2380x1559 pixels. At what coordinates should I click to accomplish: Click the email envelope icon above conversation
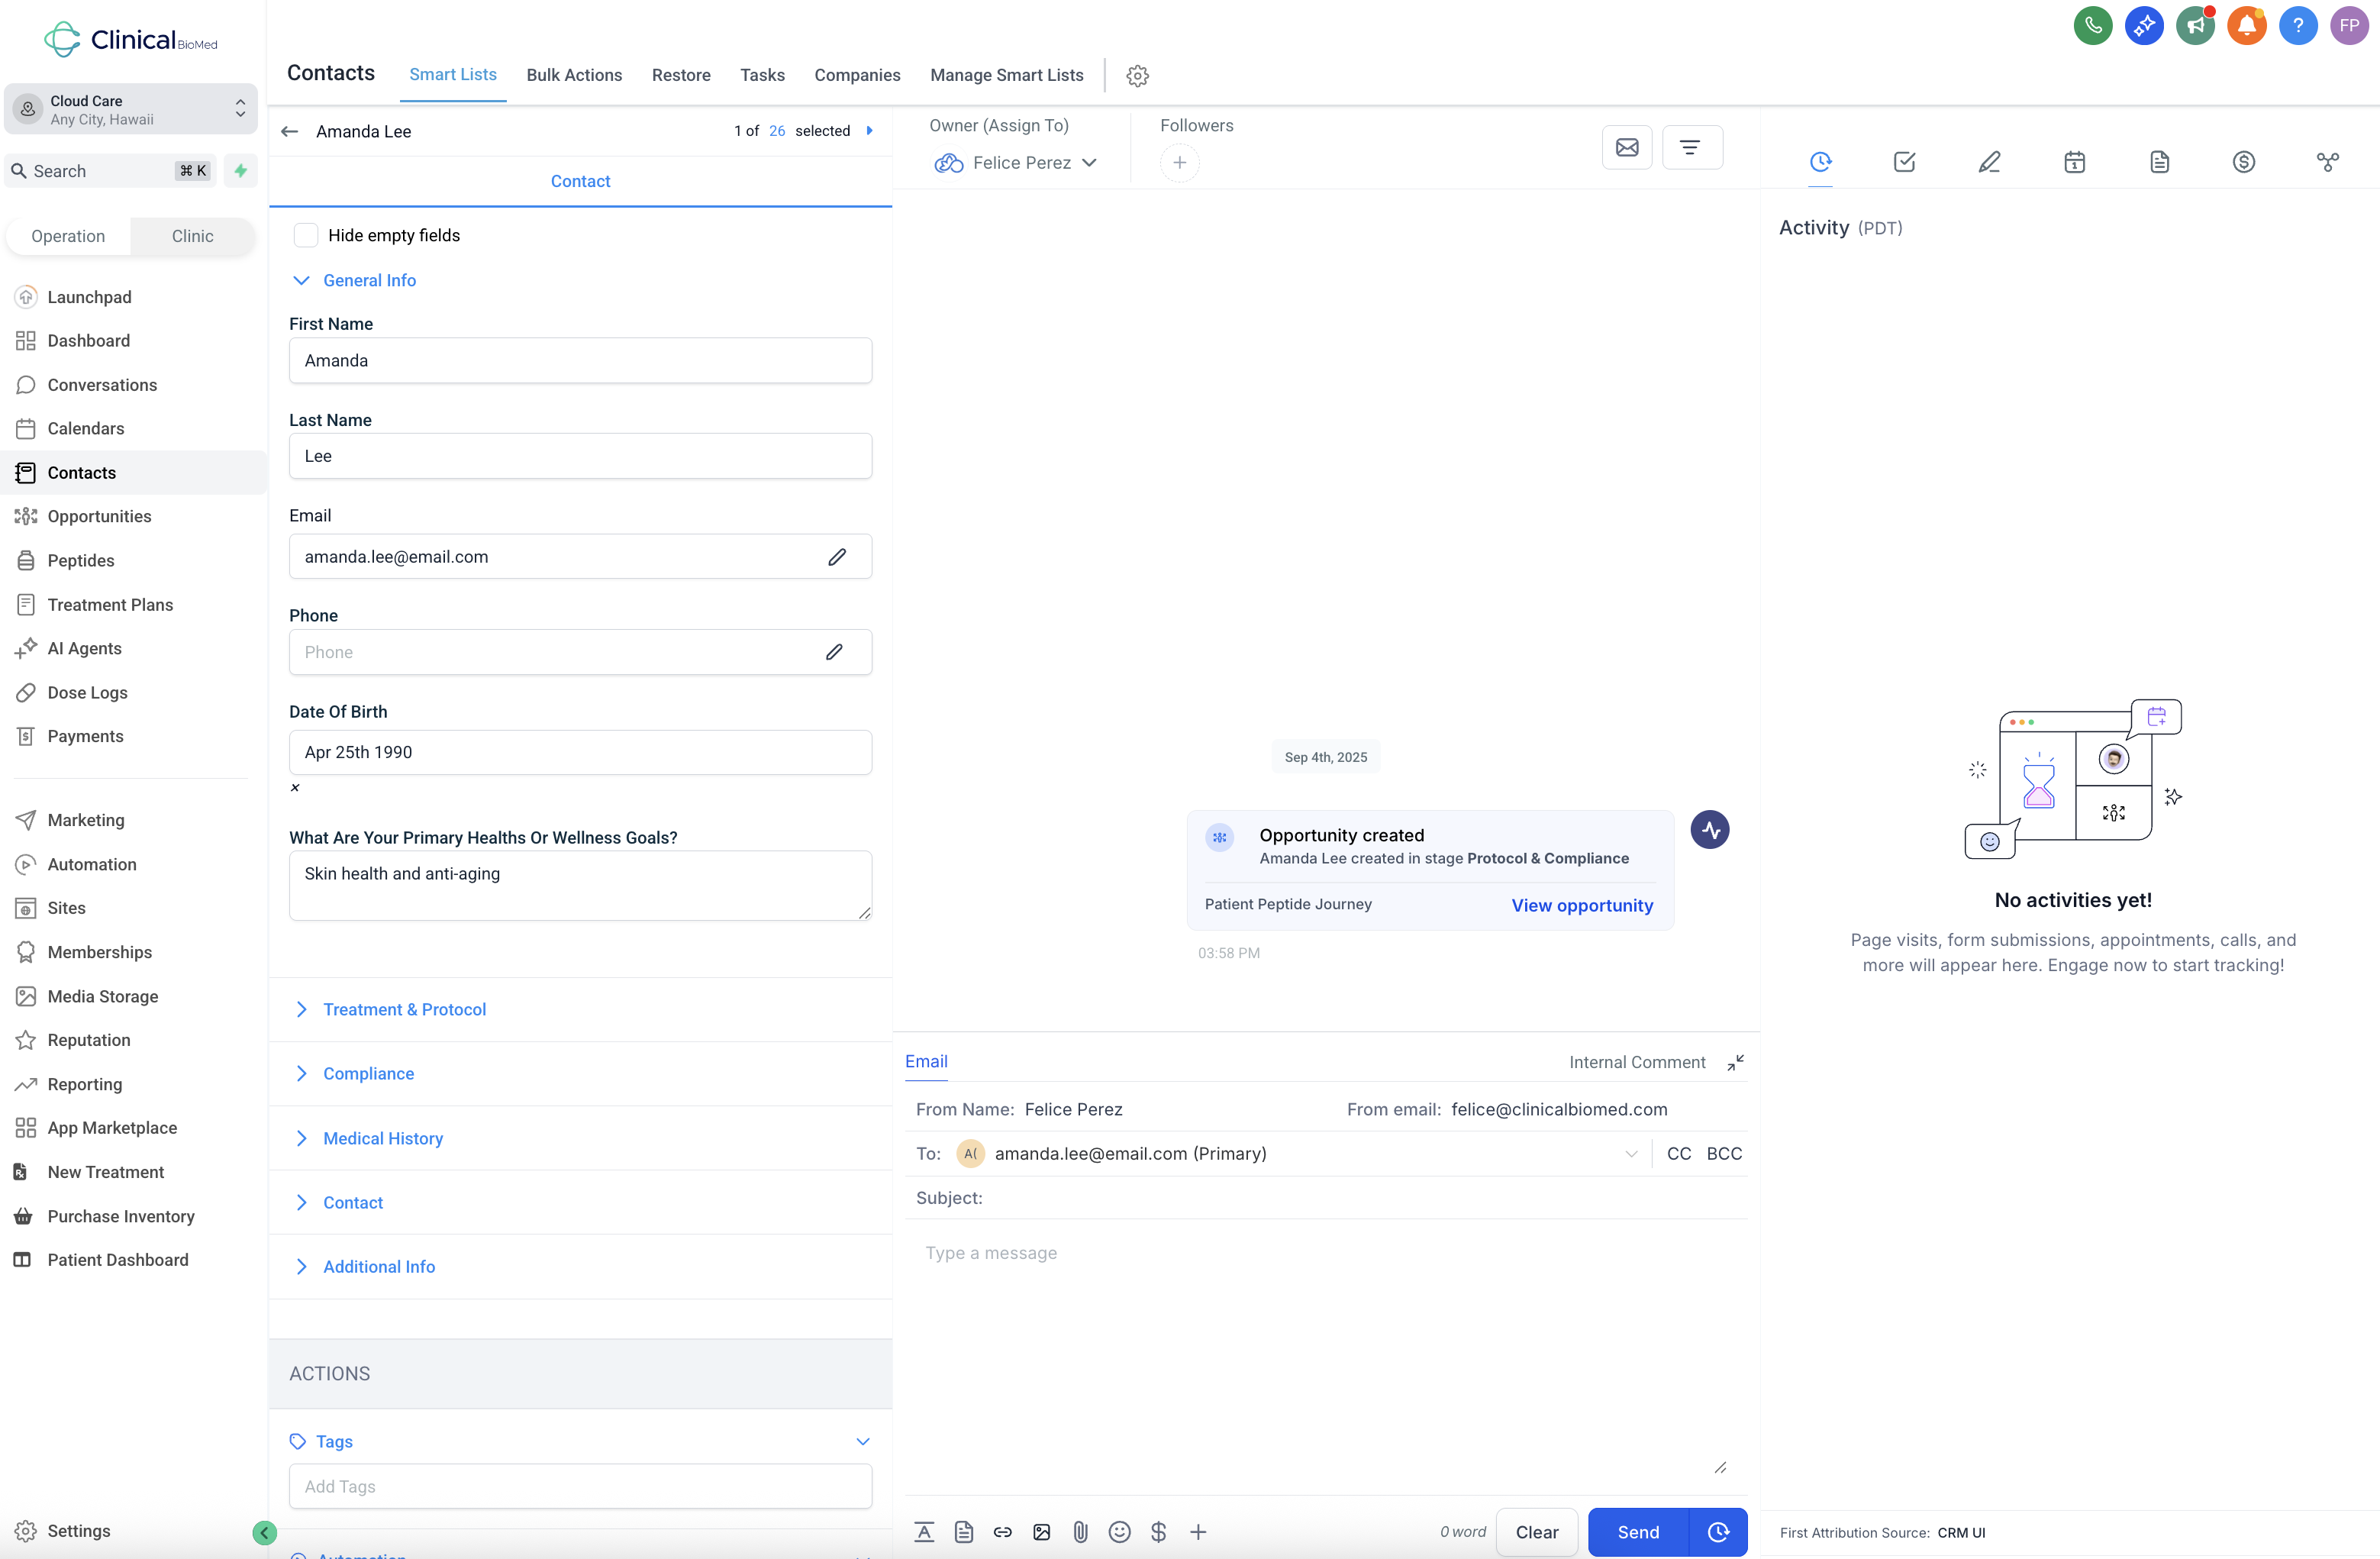(x=1627, y=148)
